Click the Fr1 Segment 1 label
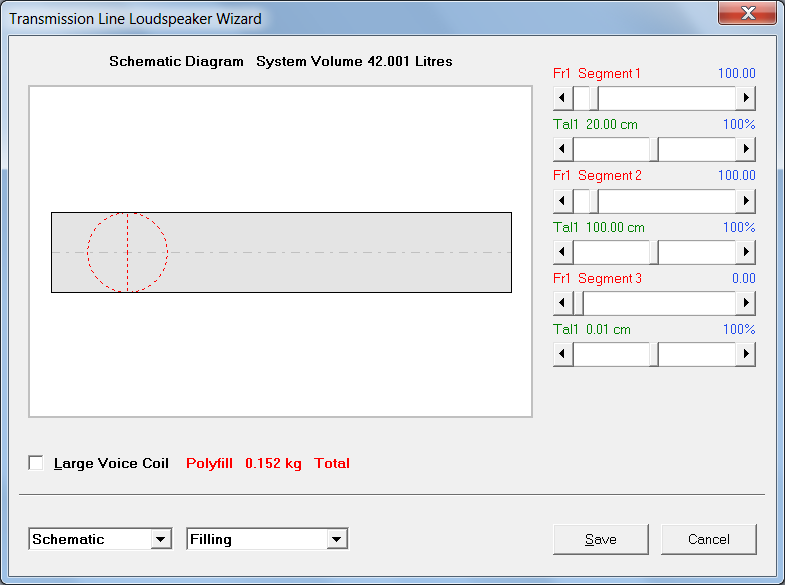The width and height of the screenshot is (785, 585). pos(597,74)
